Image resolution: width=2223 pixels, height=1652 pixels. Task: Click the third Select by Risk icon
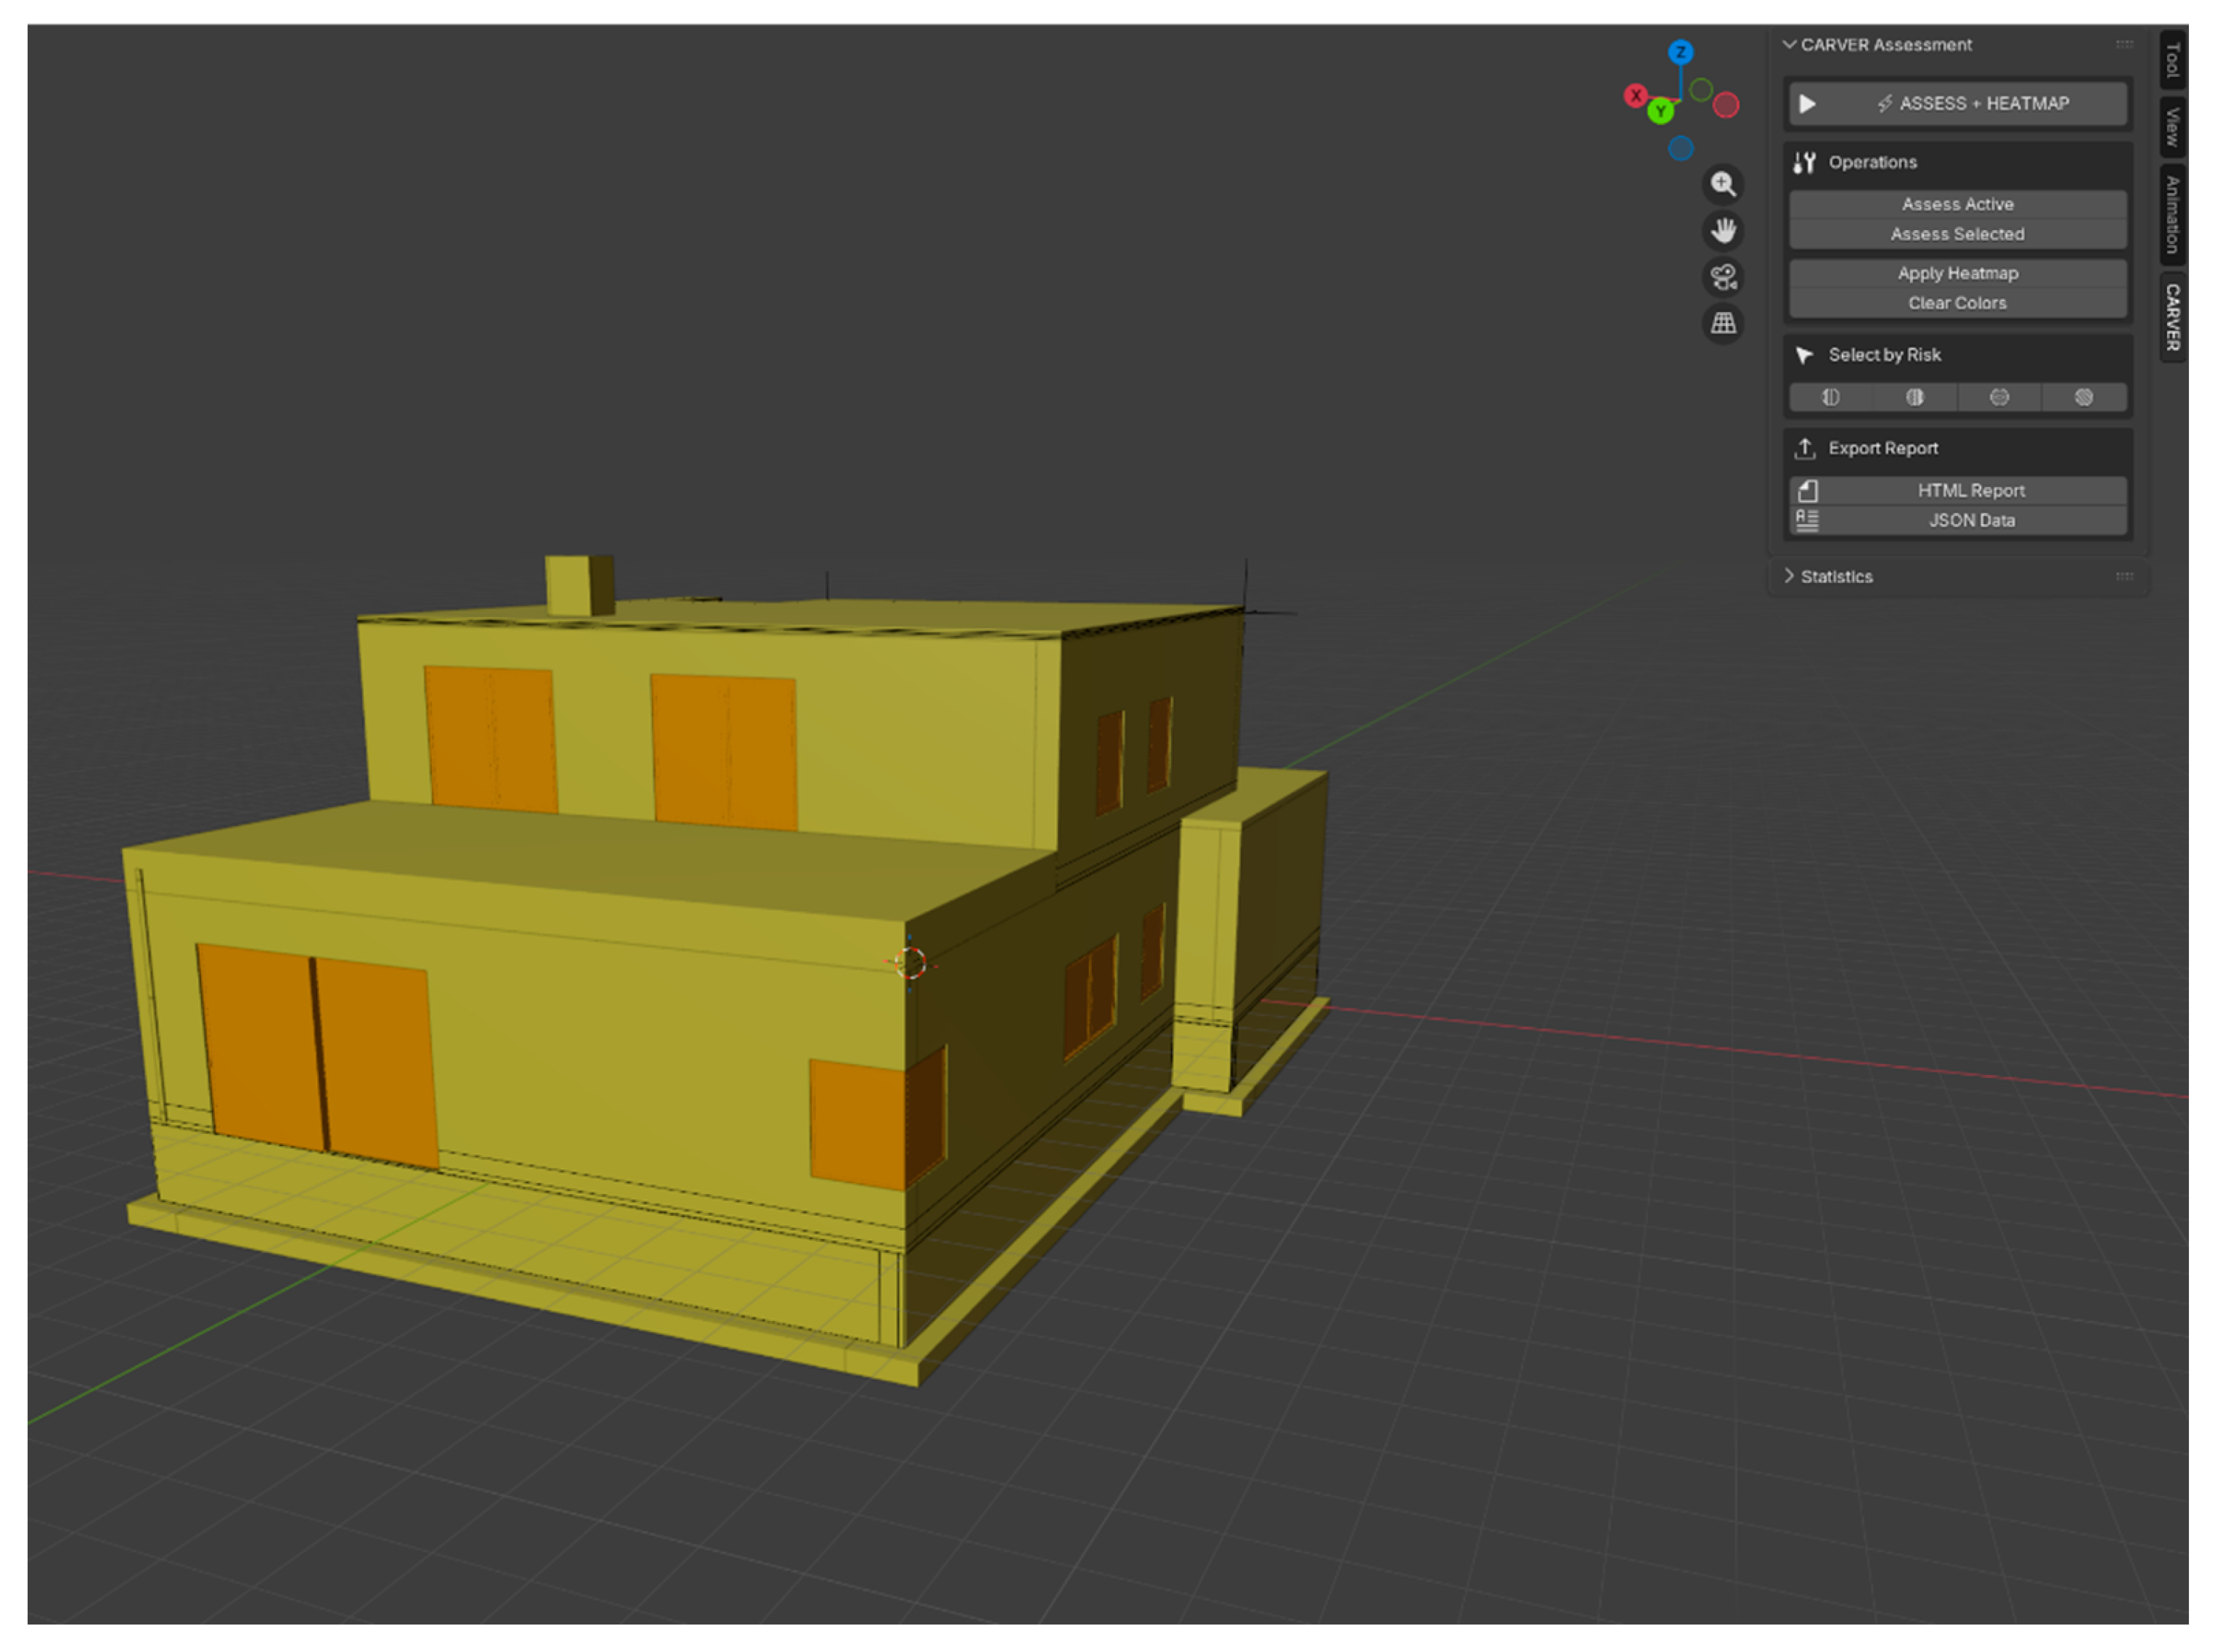pyautogui.click(x=1999, y=398)
